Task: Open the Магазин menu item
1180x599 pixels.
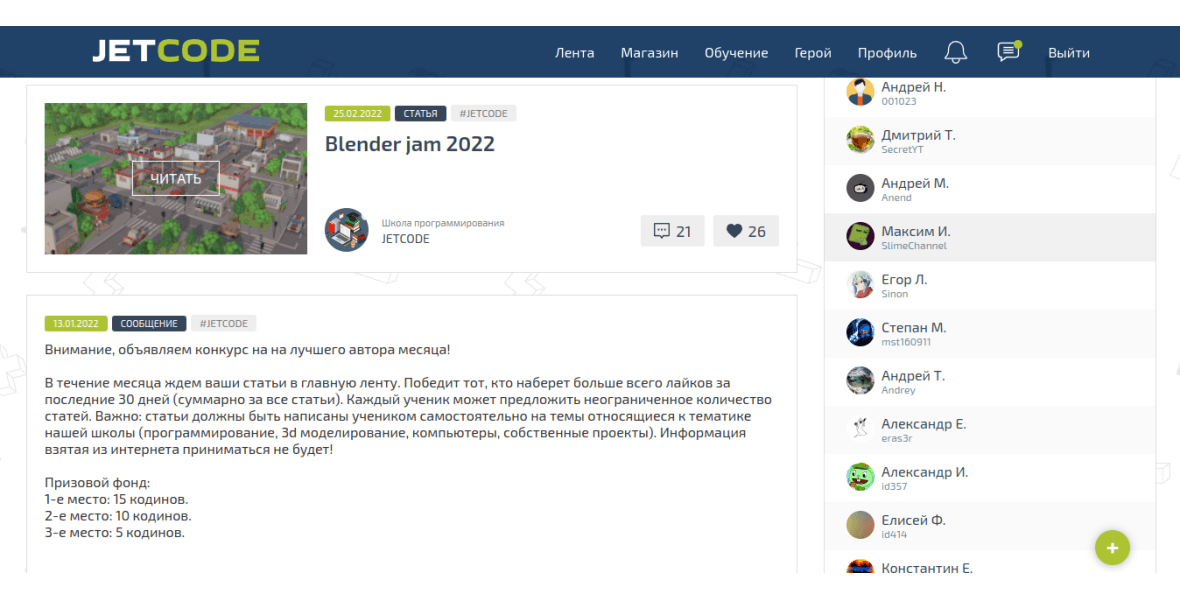Action: pyautogui.click(x=649, y=53)
